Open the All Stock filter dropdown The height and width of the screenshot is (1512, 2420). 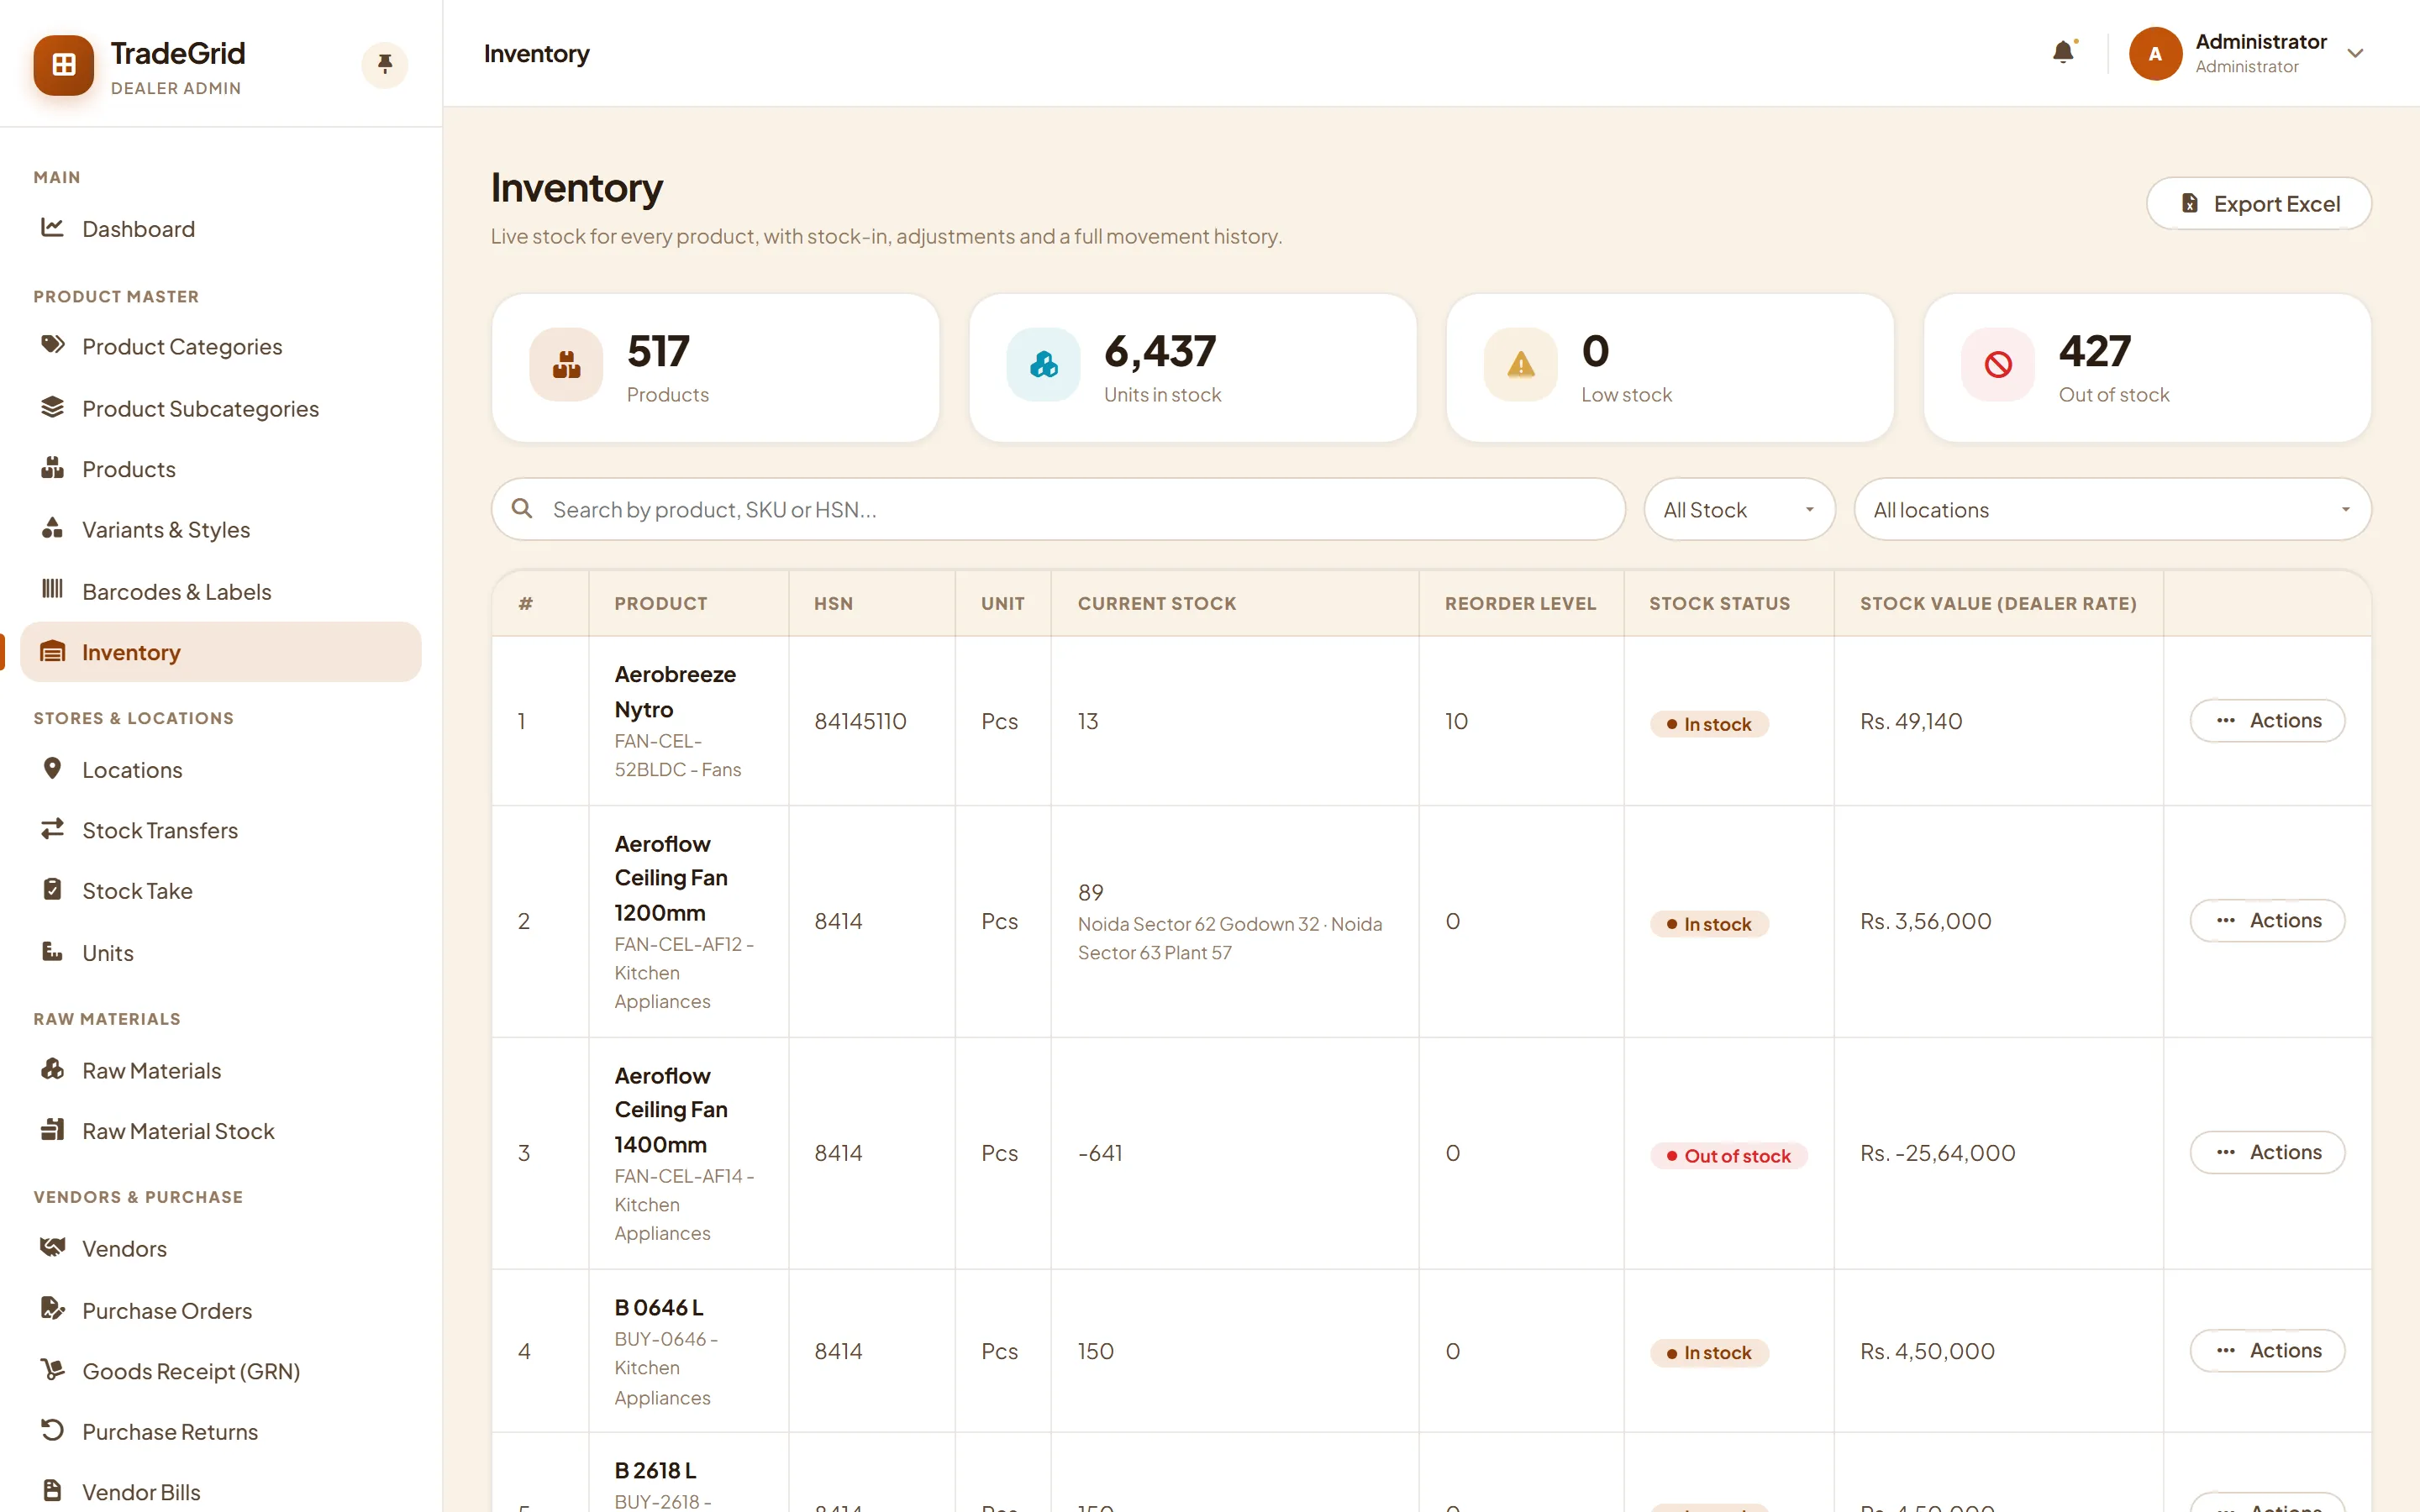1739,510
